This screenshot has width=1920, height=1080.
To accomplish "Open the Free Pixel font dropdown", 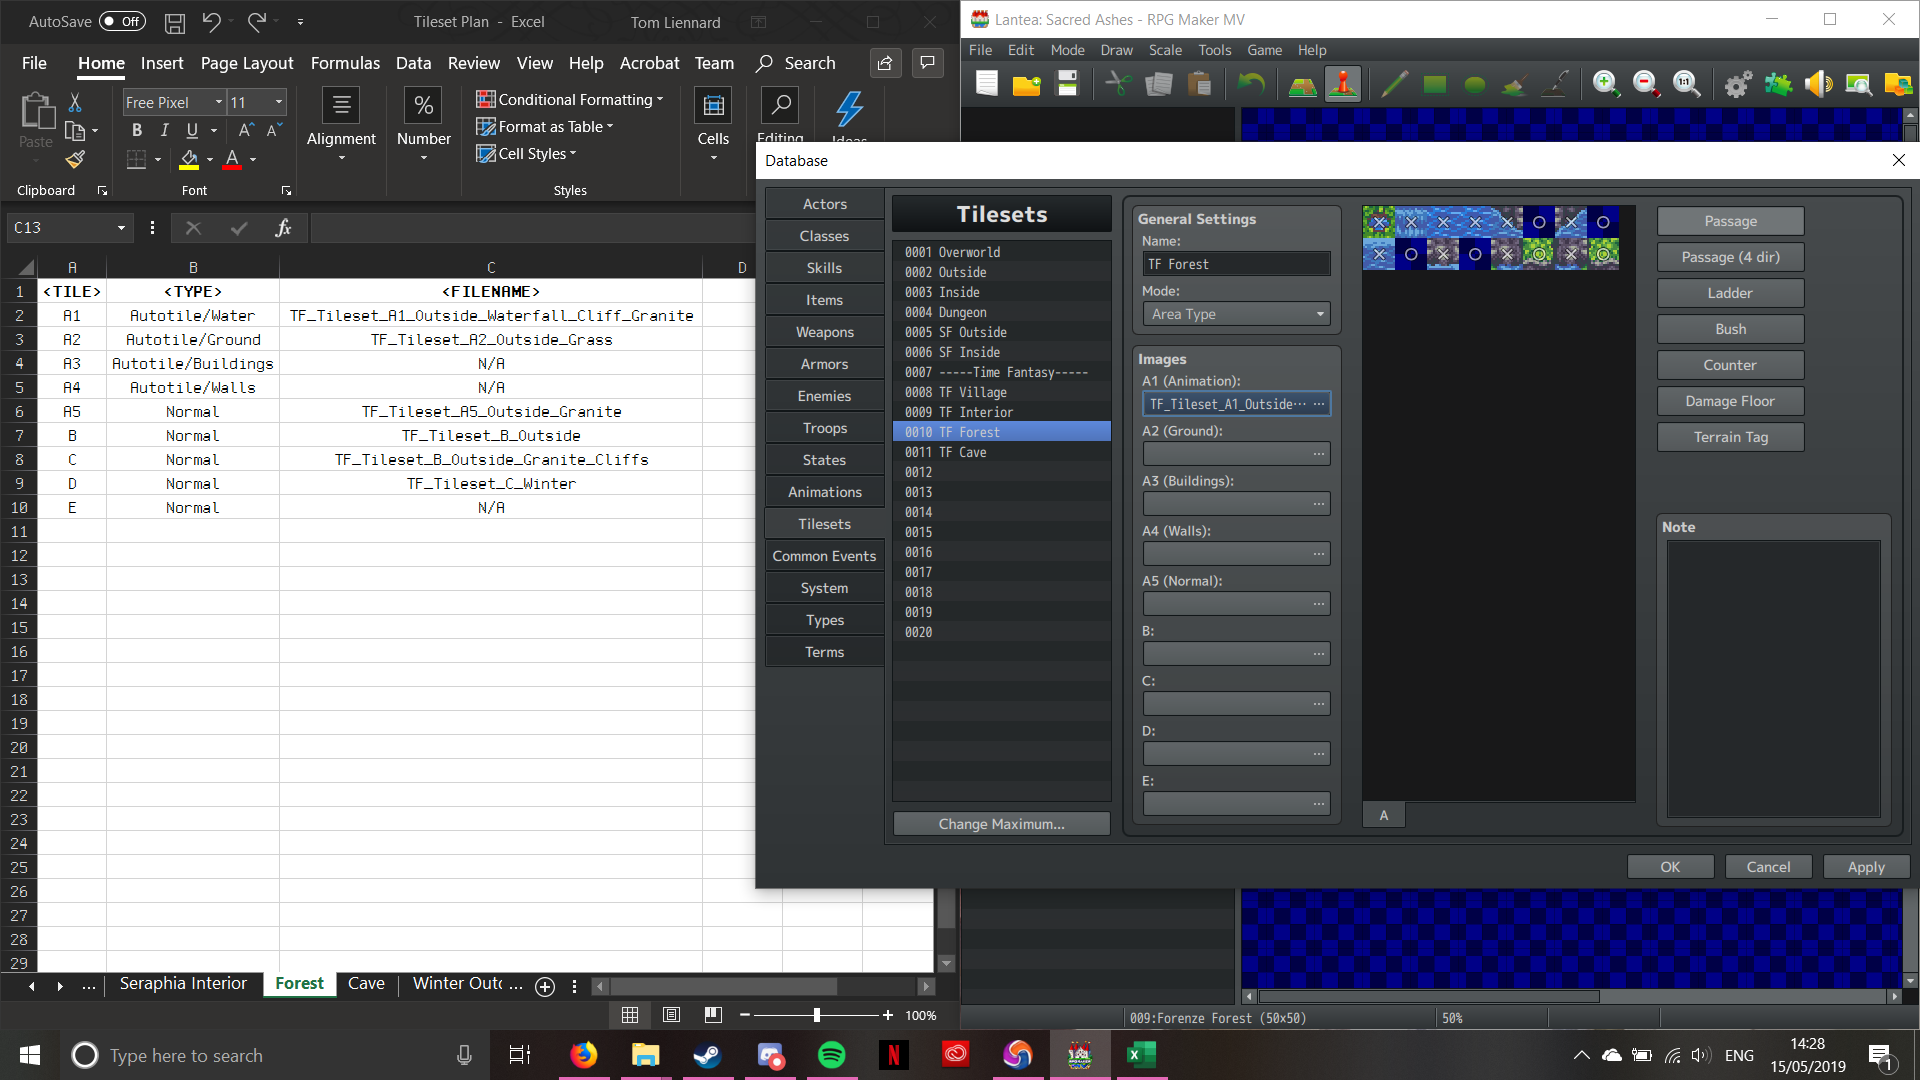I will pyautogui.click(x=218, y=102).
